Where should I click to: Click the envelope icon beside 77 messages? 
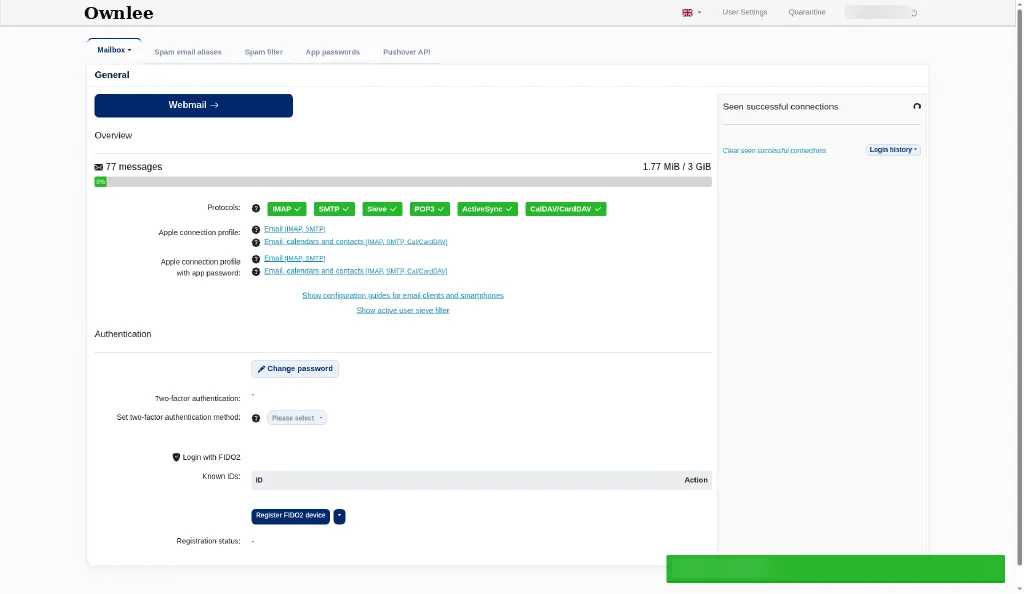(x=99, y=168)
